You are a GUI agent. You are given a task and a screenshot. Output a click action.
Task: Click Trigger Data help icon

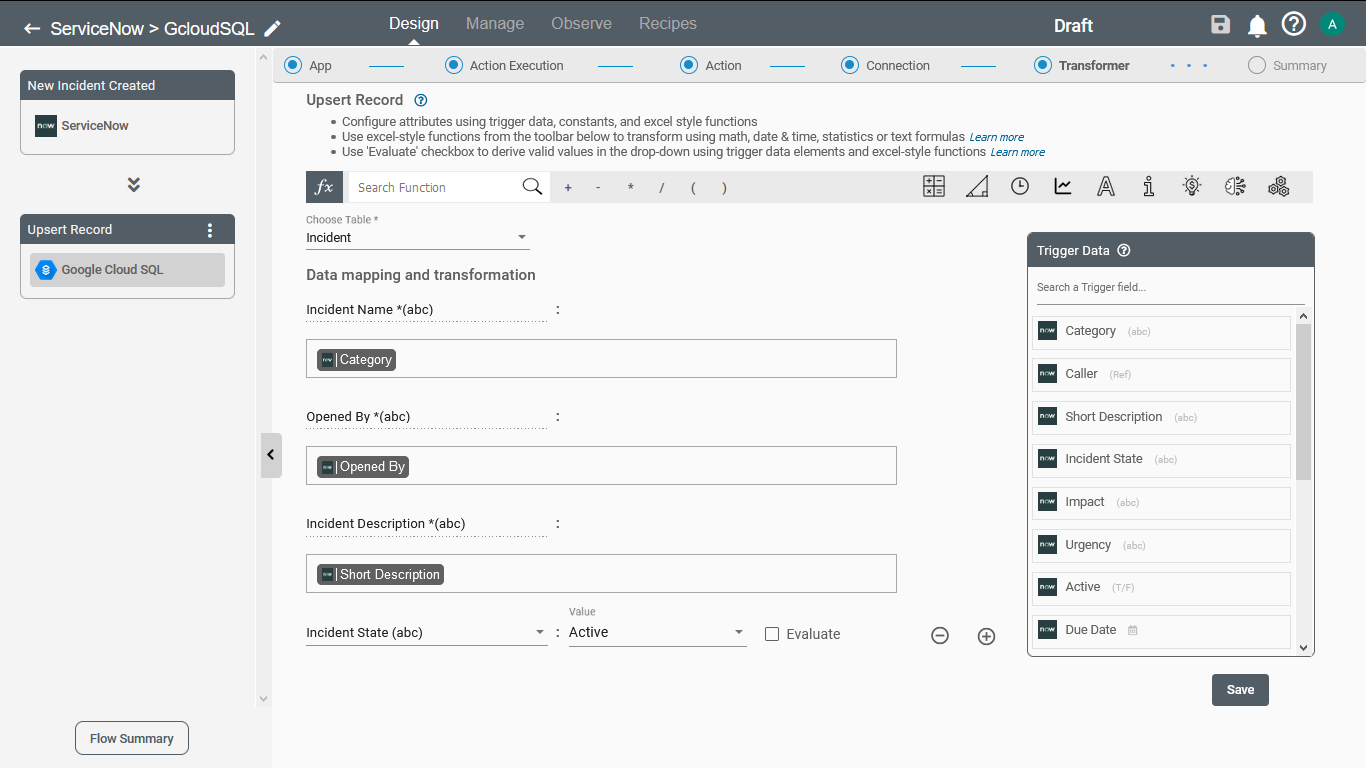(1124, 251)
